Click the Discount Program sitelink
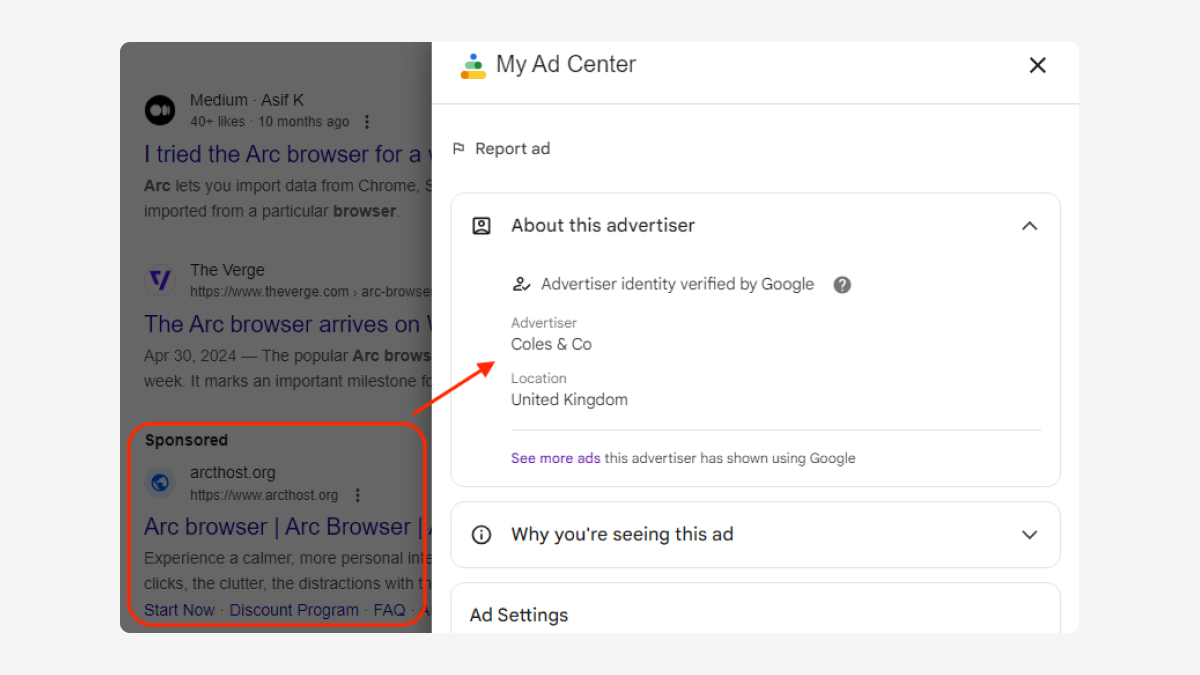The image size is (1200, 675). (294, 610)
